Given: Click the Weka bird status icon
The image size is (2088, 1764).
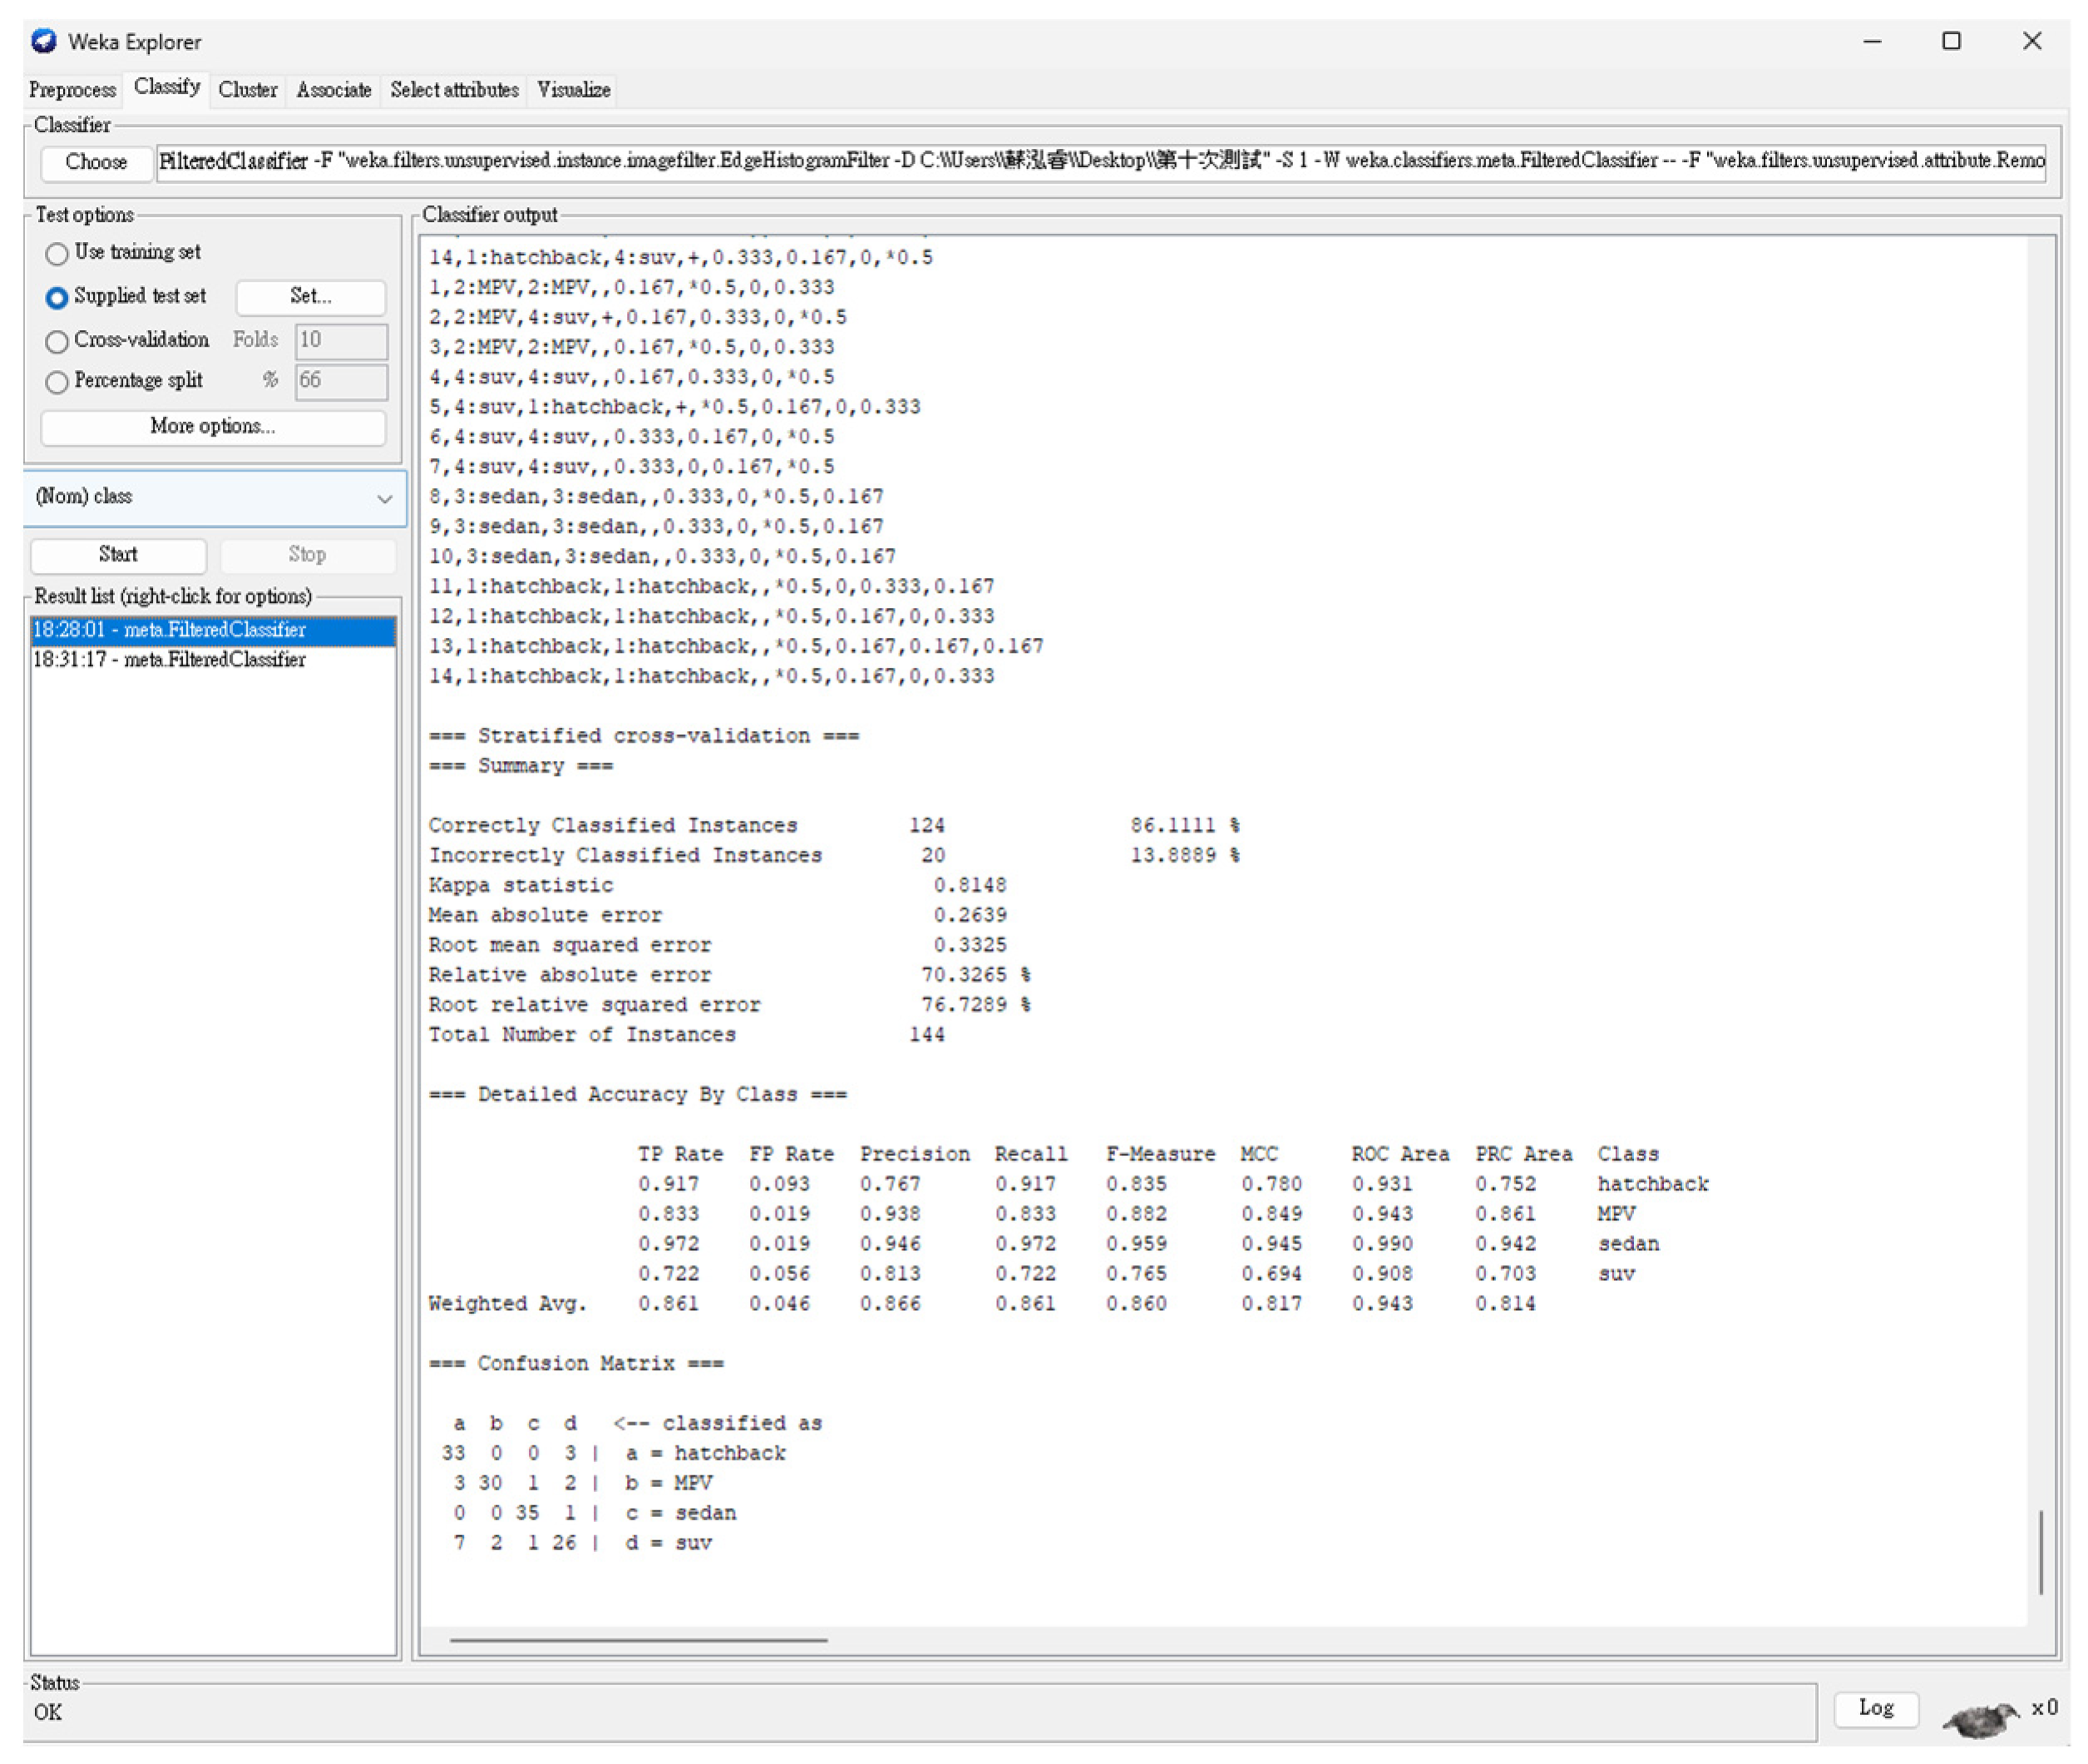Looking at the screenshot, I should point(1981,1718).
